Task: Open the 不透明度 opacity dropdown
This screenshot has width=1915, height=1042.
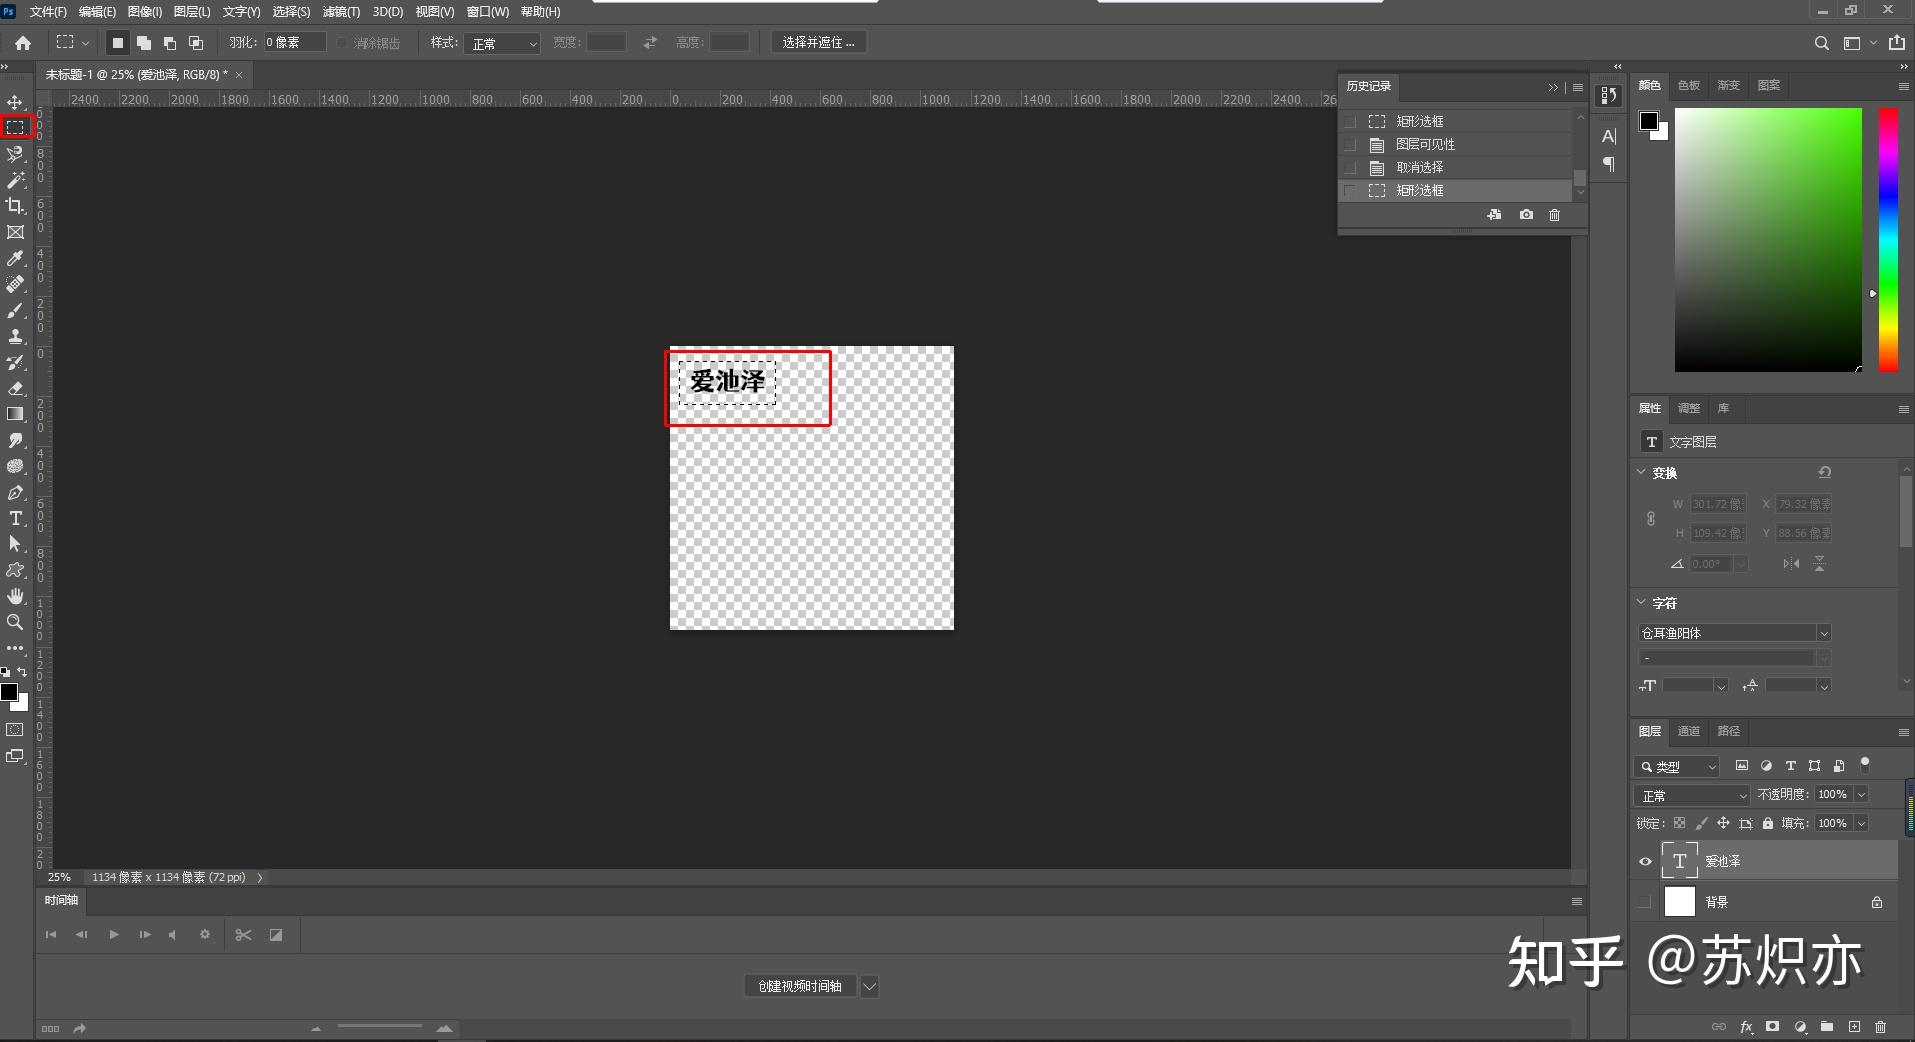Action: [1861, 794]
